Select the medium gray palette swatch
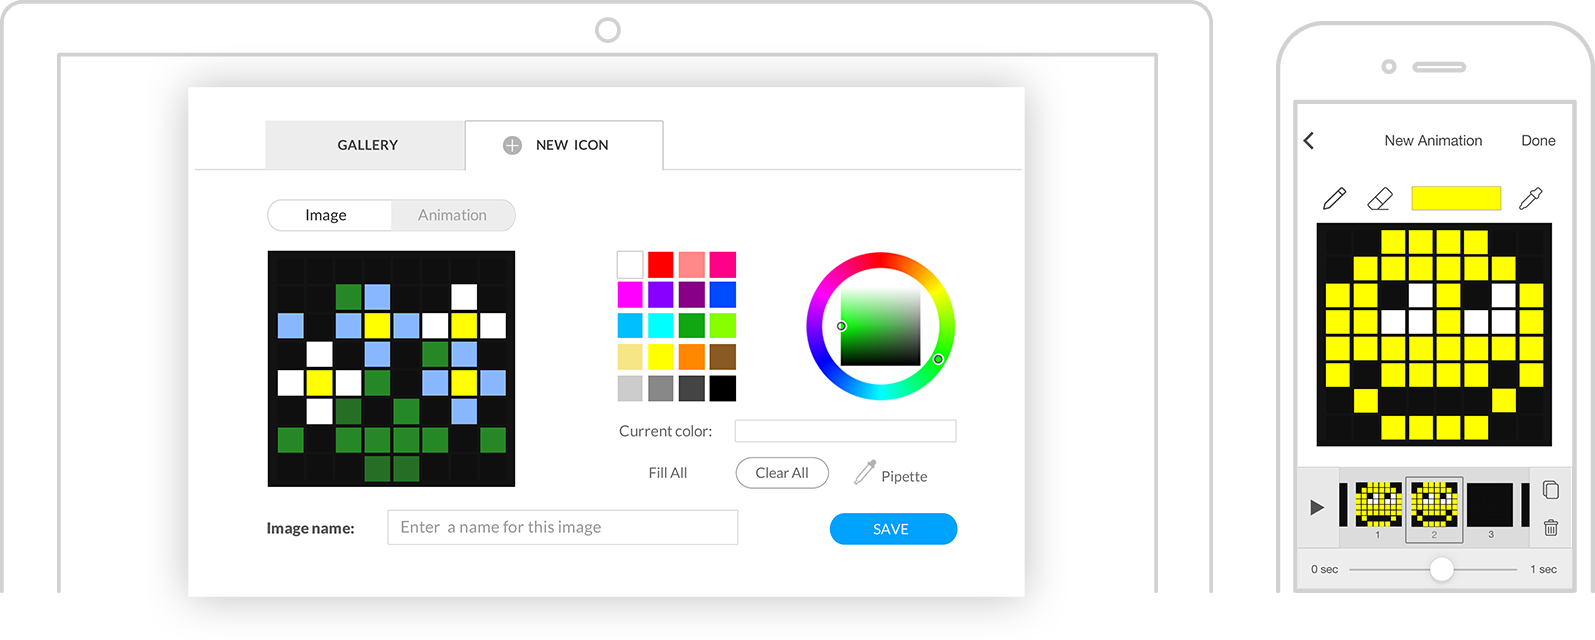Image resolution: width=1595 pixels, height=640 pixels. 661,388
